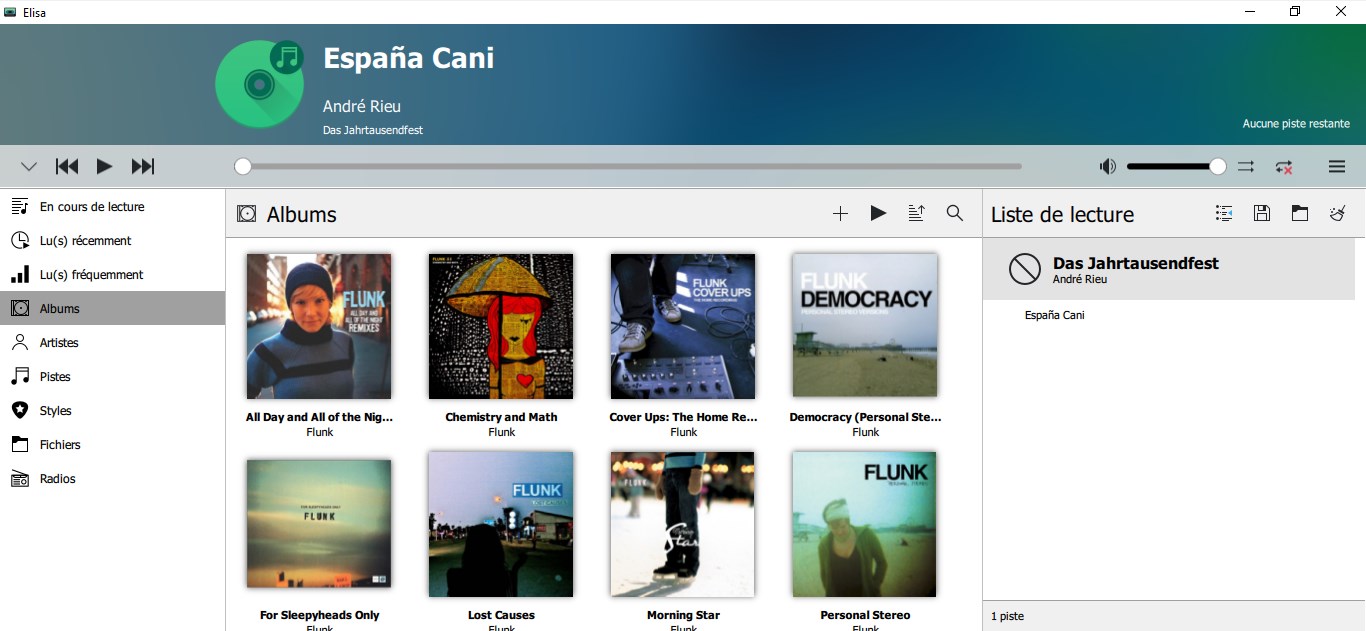Click the green album art in the header
Screen dimensions: 1366x631
pyautogui.click(x=260, y=84)
